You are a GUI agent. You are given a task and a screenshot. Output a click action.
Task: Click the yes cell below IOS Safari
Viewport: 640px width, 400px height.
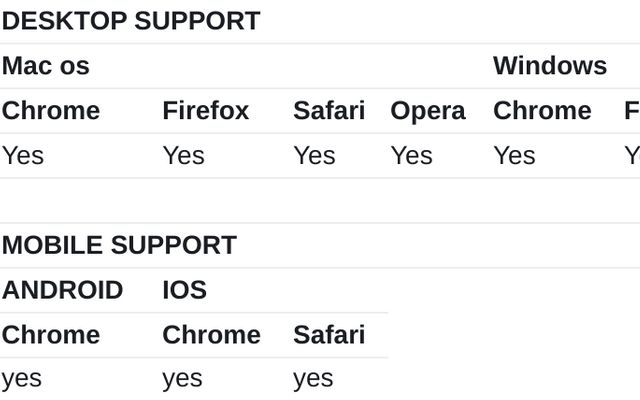[313, 380]
